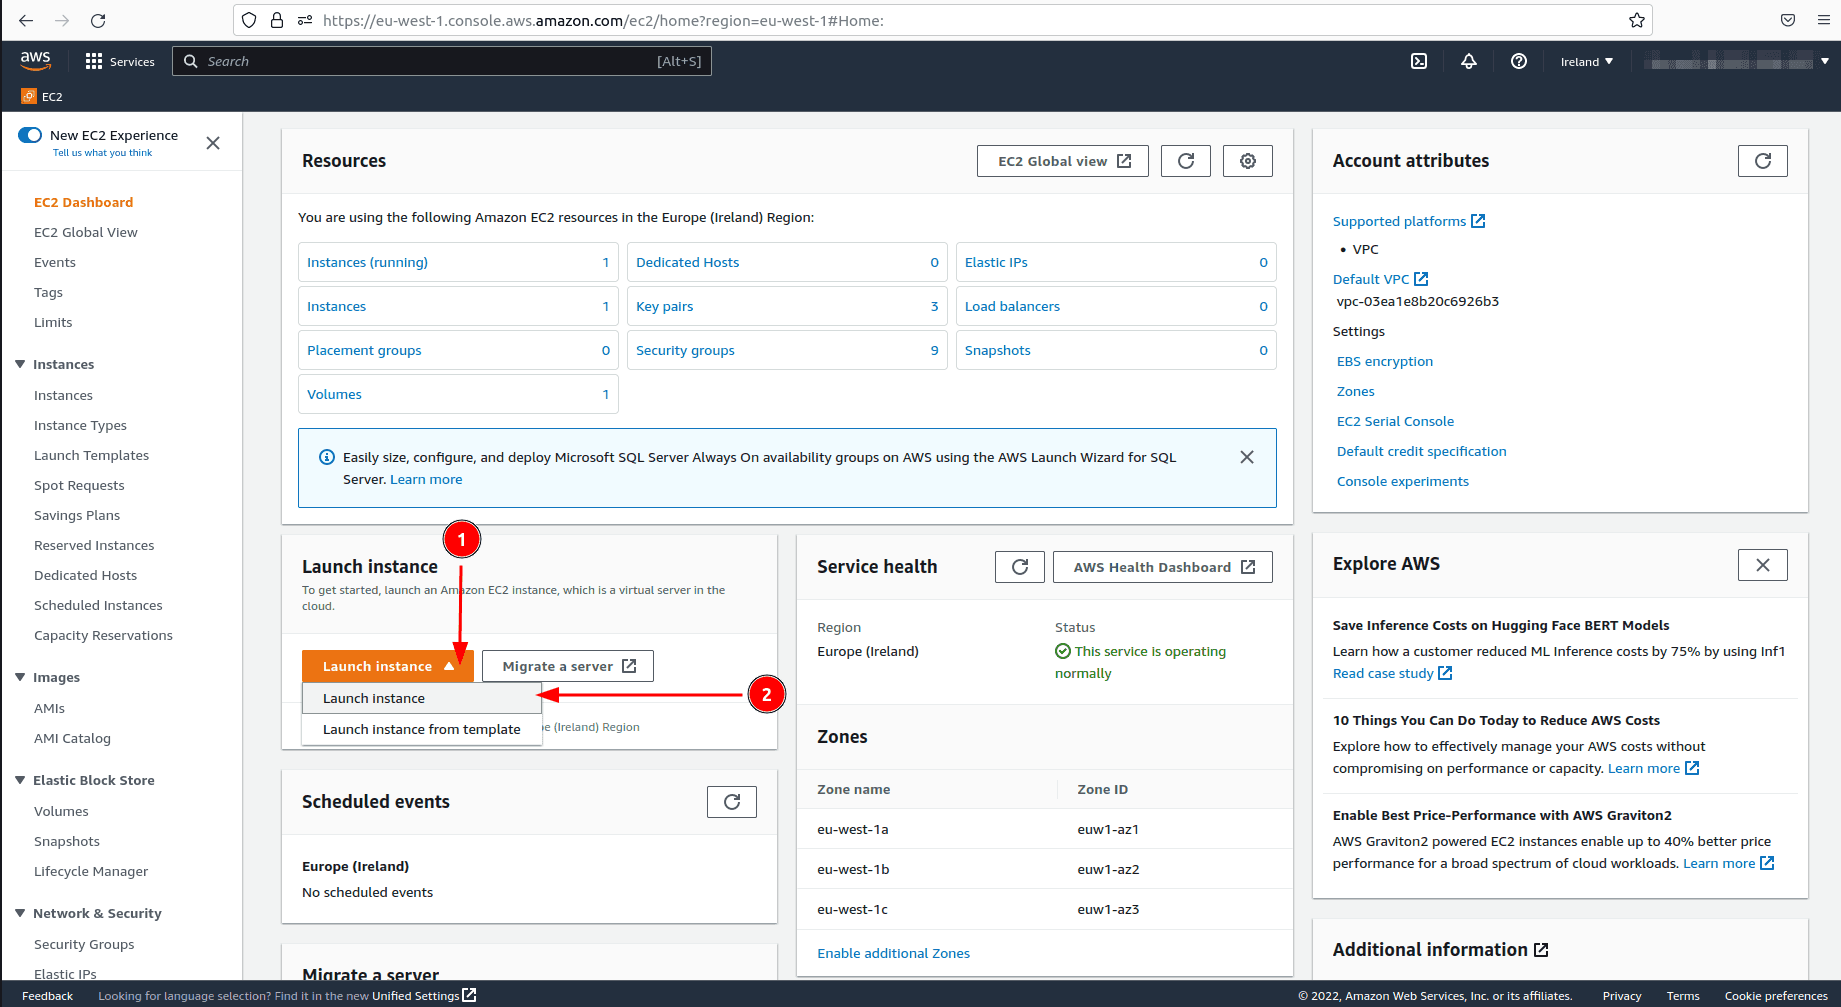Open the browser tracking protection shield

pos(250,20)
